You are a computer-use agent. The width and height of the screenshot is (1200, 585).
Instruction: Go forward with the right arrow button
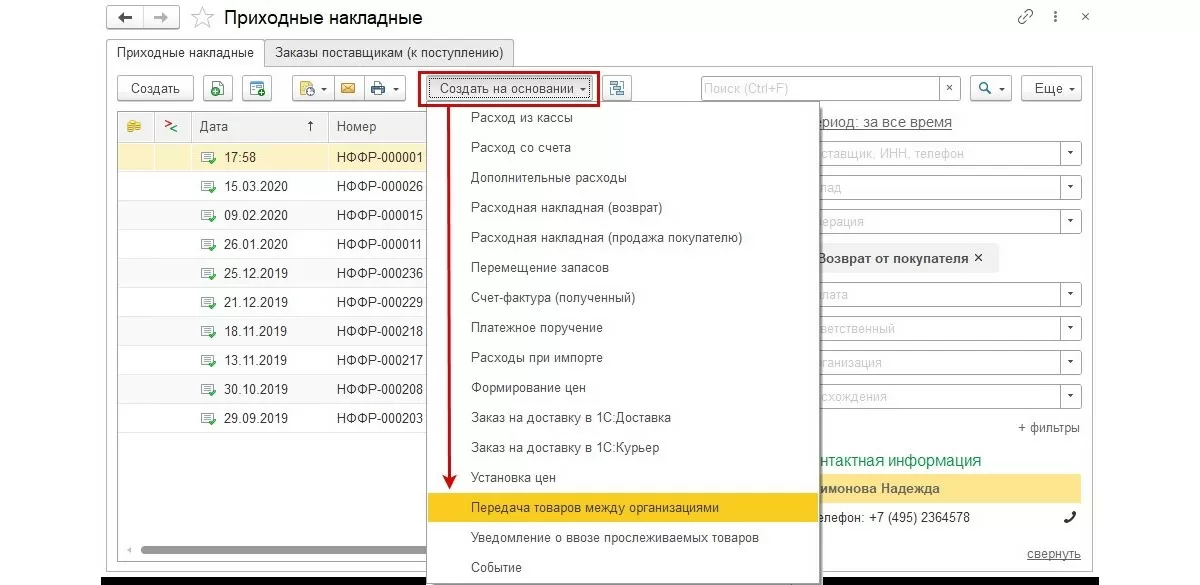159,18
